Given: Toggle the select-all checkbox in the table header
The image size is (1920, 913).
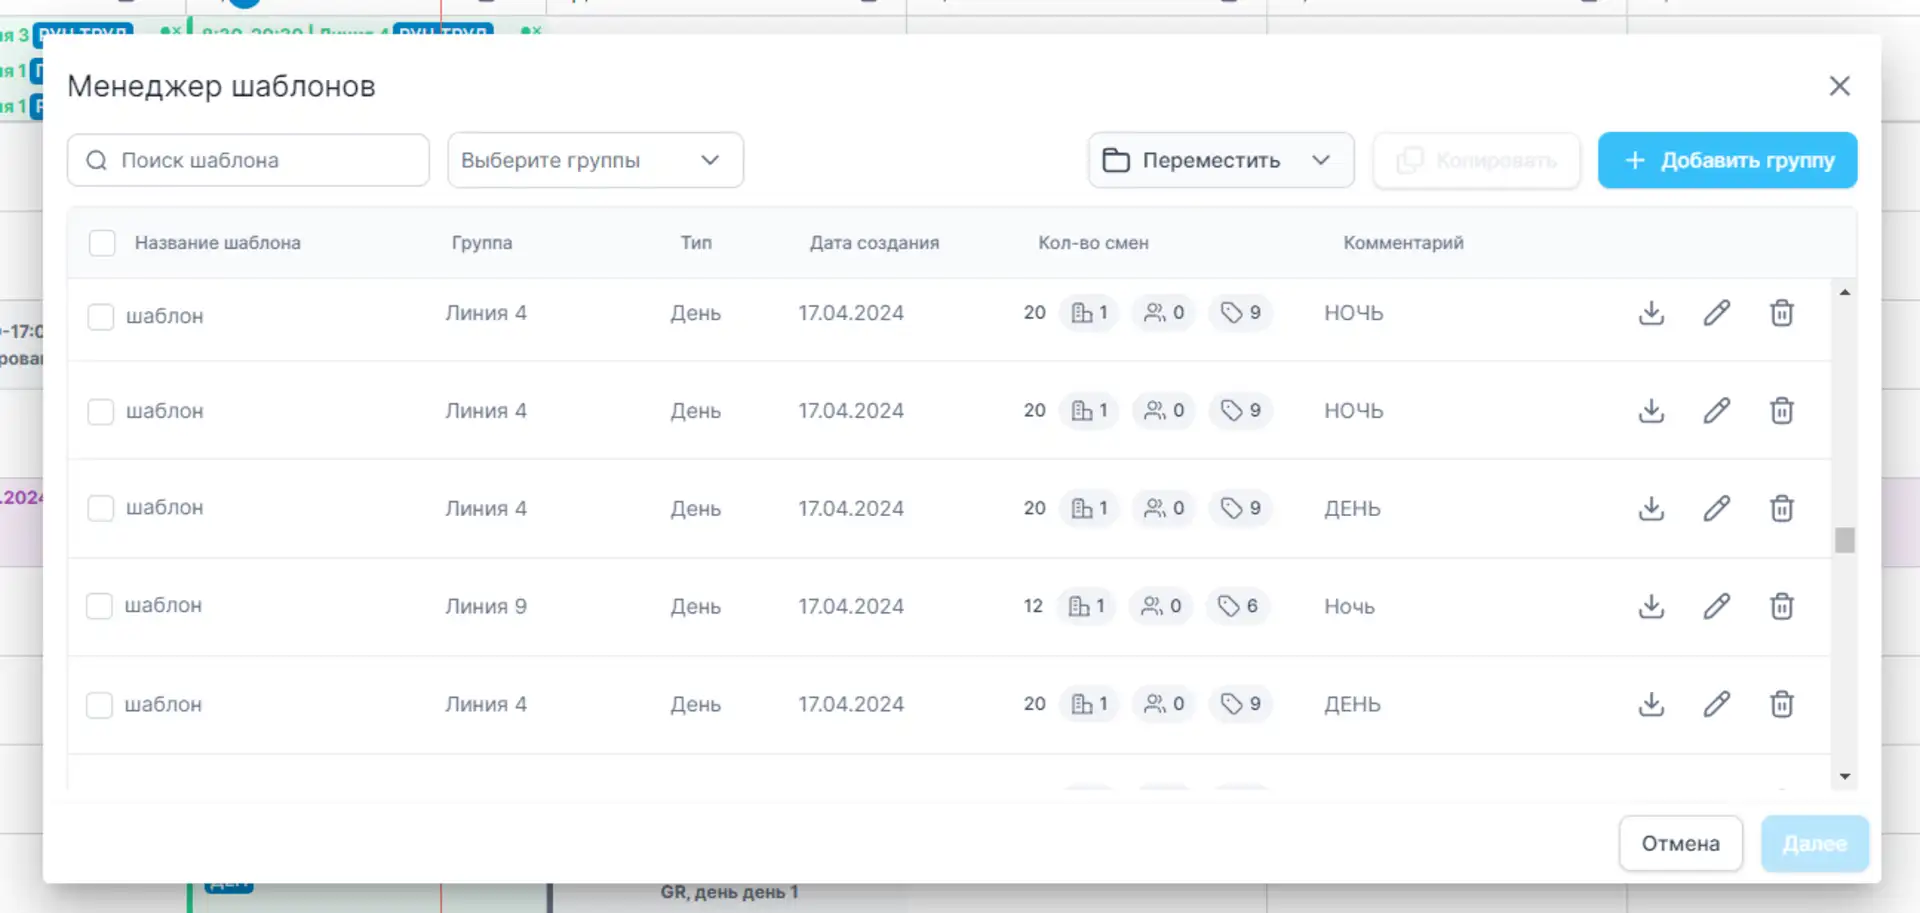Looking at the screenshot, I should [102, 243].
